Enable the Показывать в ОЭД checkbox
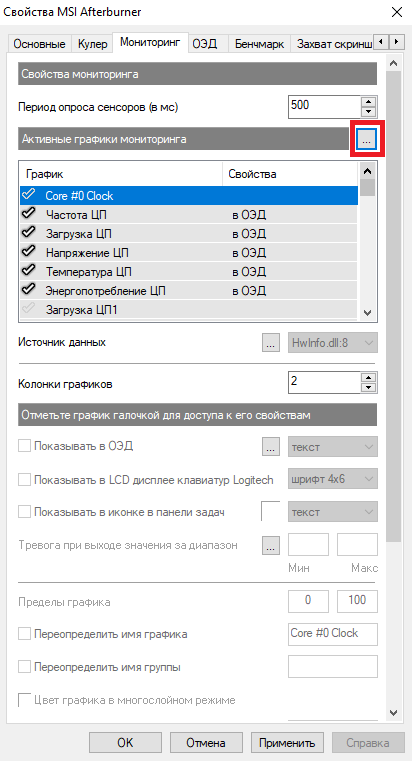 [x=24, y=446]
